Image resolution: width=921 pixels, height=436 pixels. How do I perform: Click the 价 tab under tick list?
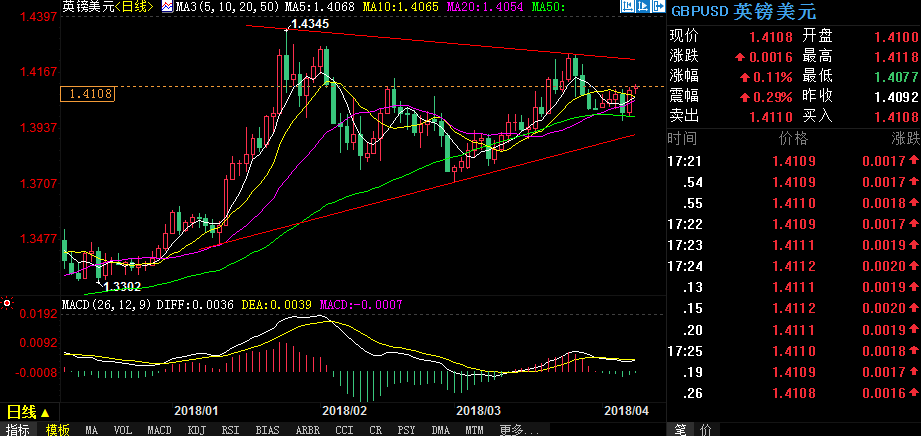[x=704, y=429]
